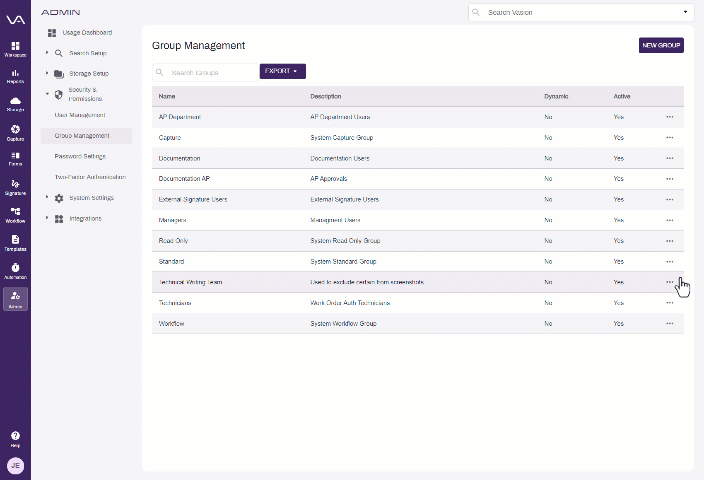Image resolution: width=704 pixels, height=480 pixels.
Task: Open the Signature section in sidebar
Action: (x=15, y=187)
